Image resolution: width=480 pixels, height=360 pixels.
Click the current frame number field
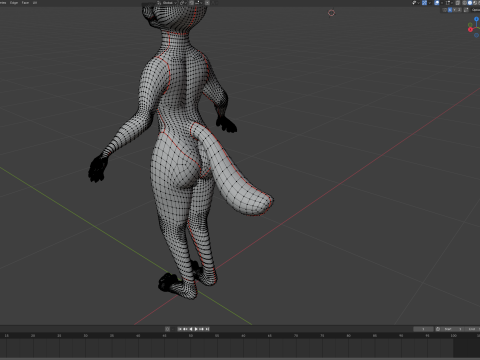coord(423,329)
